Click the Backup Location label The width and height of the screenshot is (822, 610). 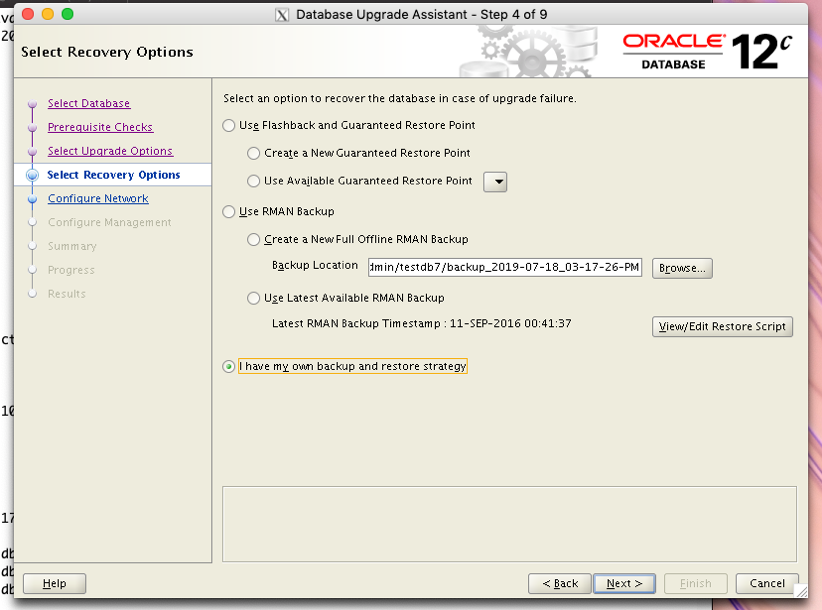tap(315, 265)
